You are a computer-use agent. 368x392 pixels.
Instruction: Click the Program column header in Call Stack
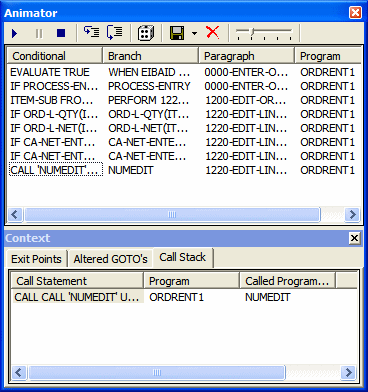pos(192,281)
